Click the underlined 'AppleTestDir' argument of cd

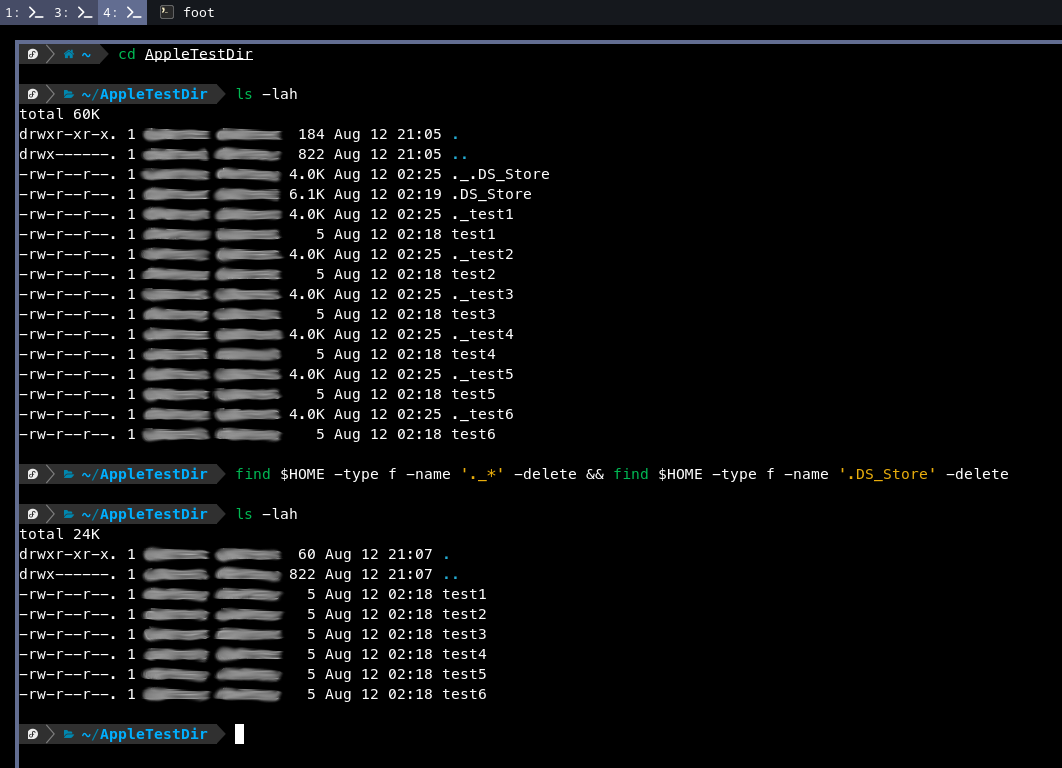click(x=198, y=54)
